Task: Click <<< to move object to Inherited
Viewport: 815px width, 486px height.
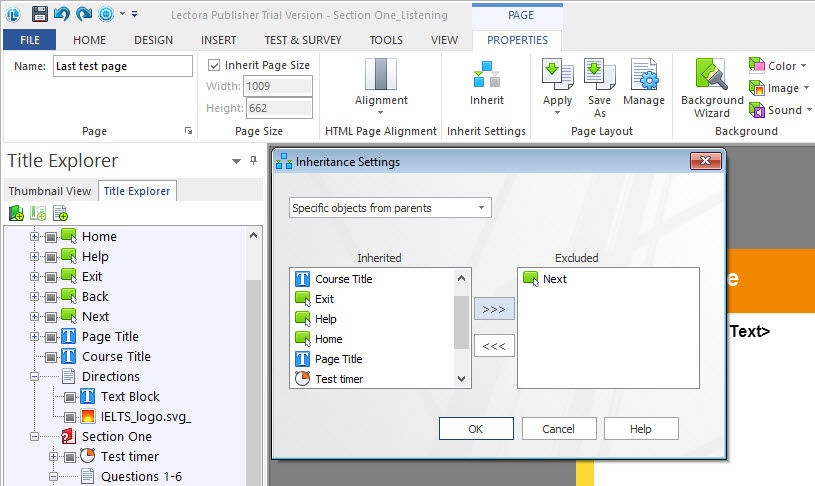Action: point(494,346)
